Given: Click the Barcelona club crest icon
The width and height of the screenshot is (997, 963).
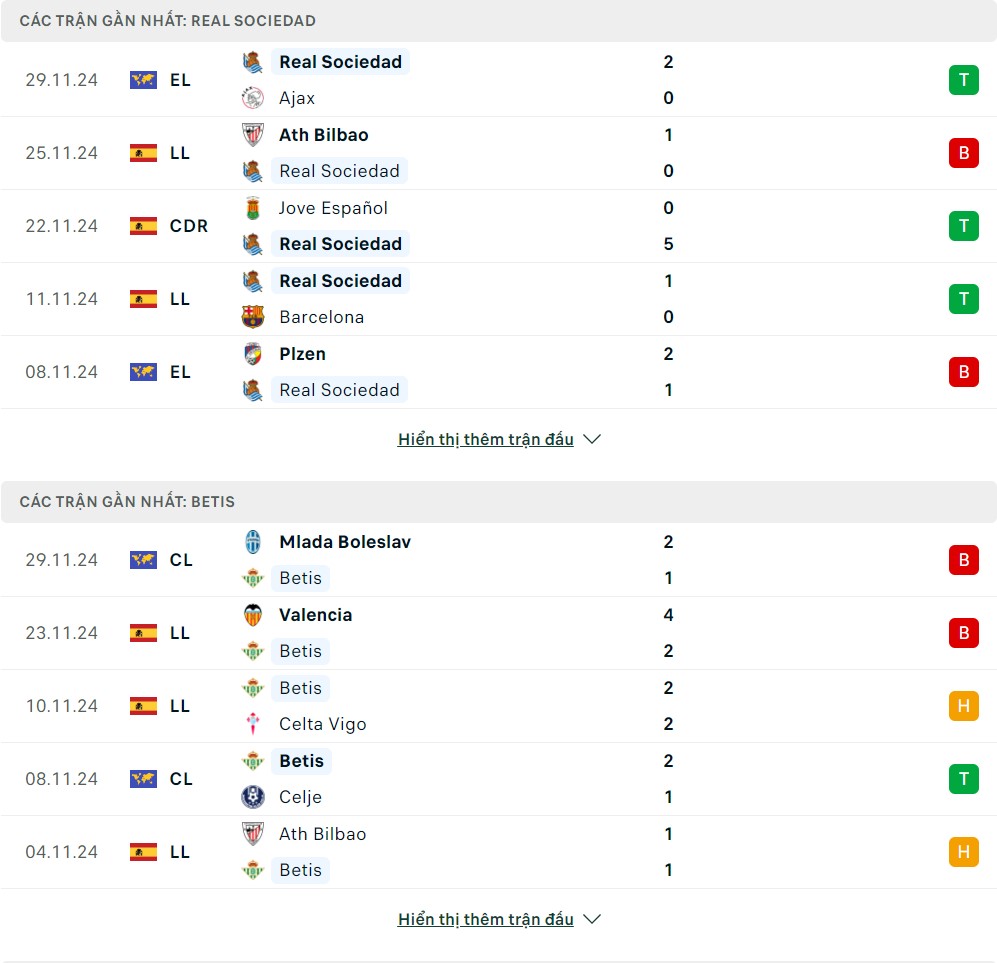Looking at the screenshot, I should point(253,317).
